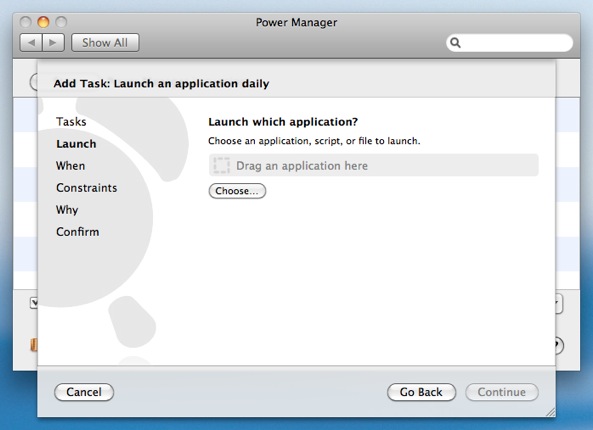Click the Show All button
The height and width of the screenshot is (430, 593).
tap(105, 43)
